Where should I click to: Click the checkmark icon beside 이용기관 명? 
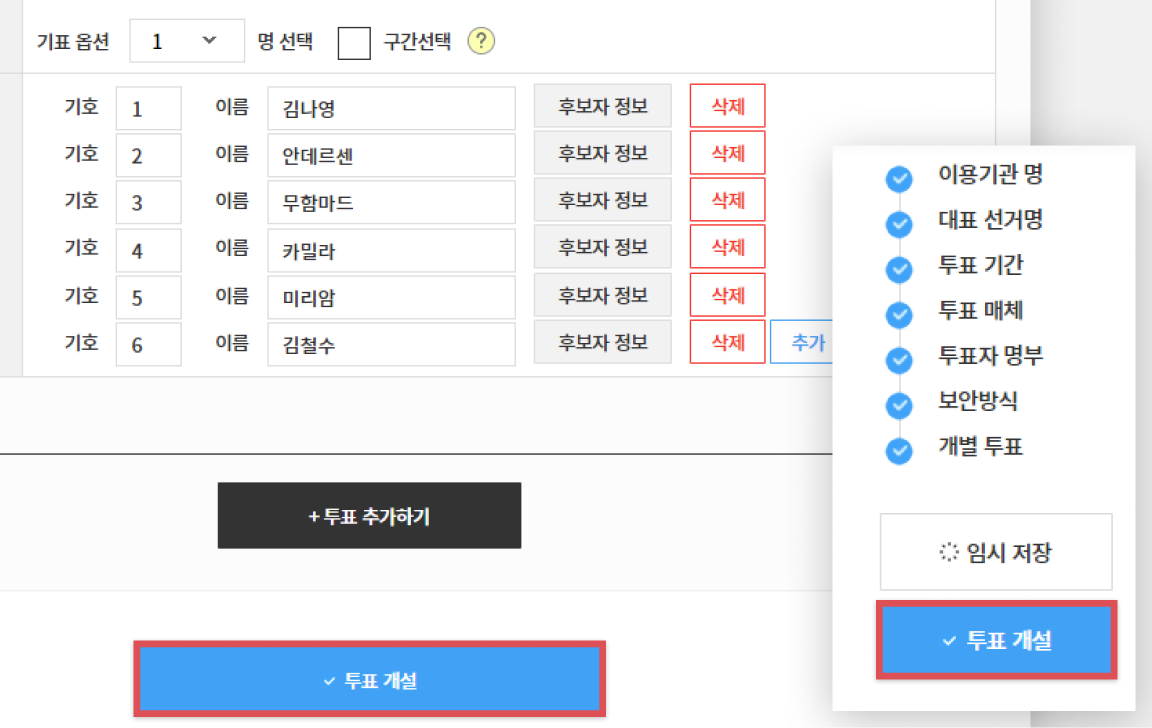pyautogui.click(x=900, y=178)
